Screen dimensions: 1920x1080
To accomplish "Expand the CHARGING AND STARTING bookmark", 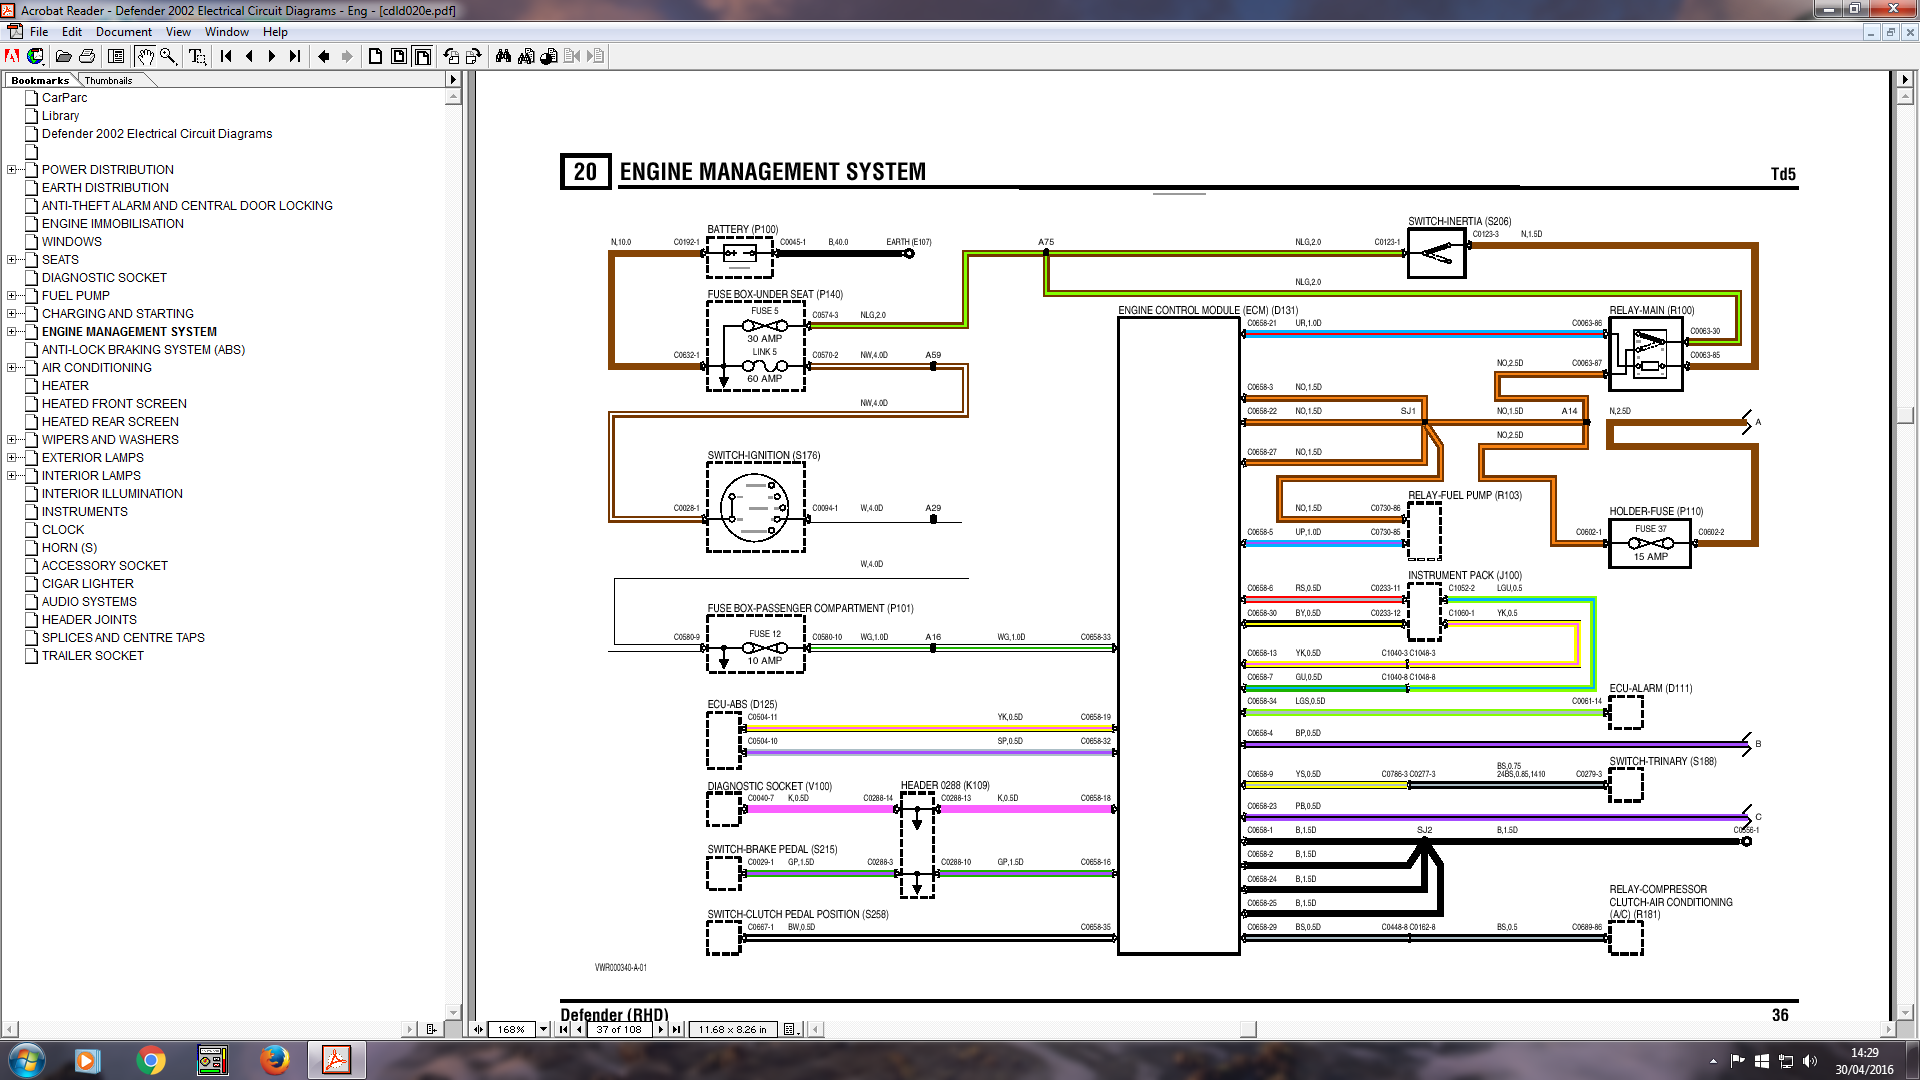I will point(11,314).
